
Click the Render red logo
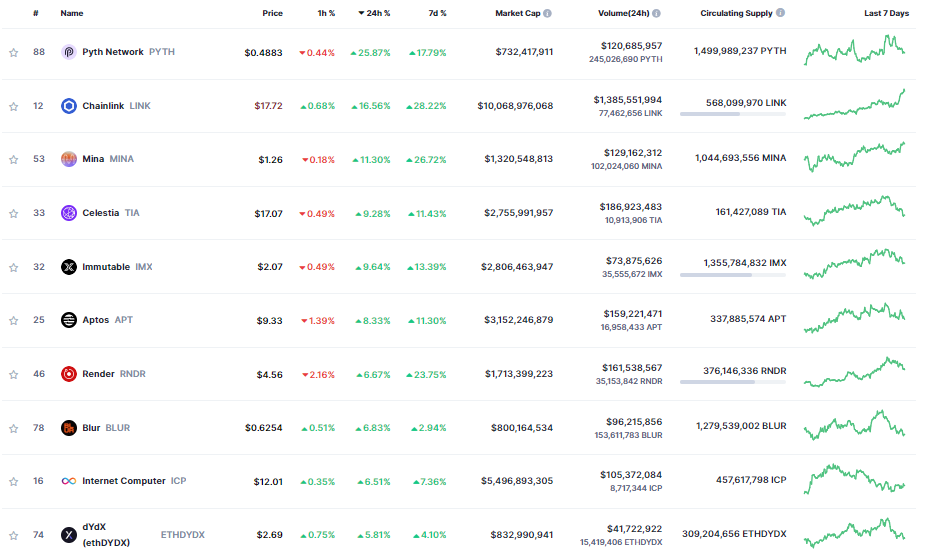69,374
